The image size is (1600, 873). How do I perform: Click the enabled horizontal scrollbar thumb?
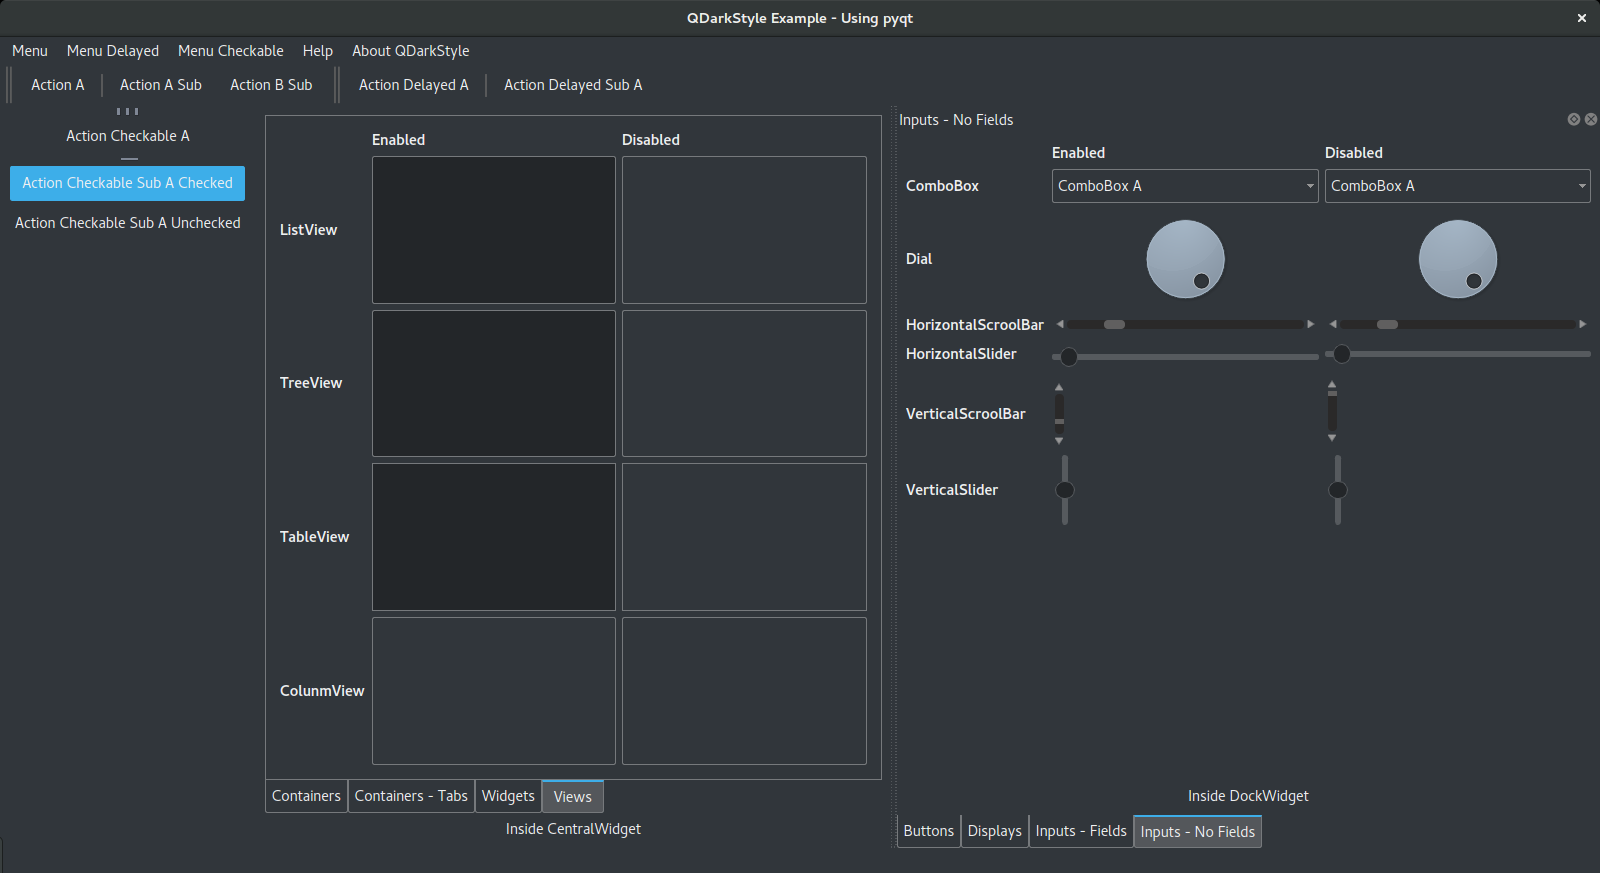(1114, 324)
